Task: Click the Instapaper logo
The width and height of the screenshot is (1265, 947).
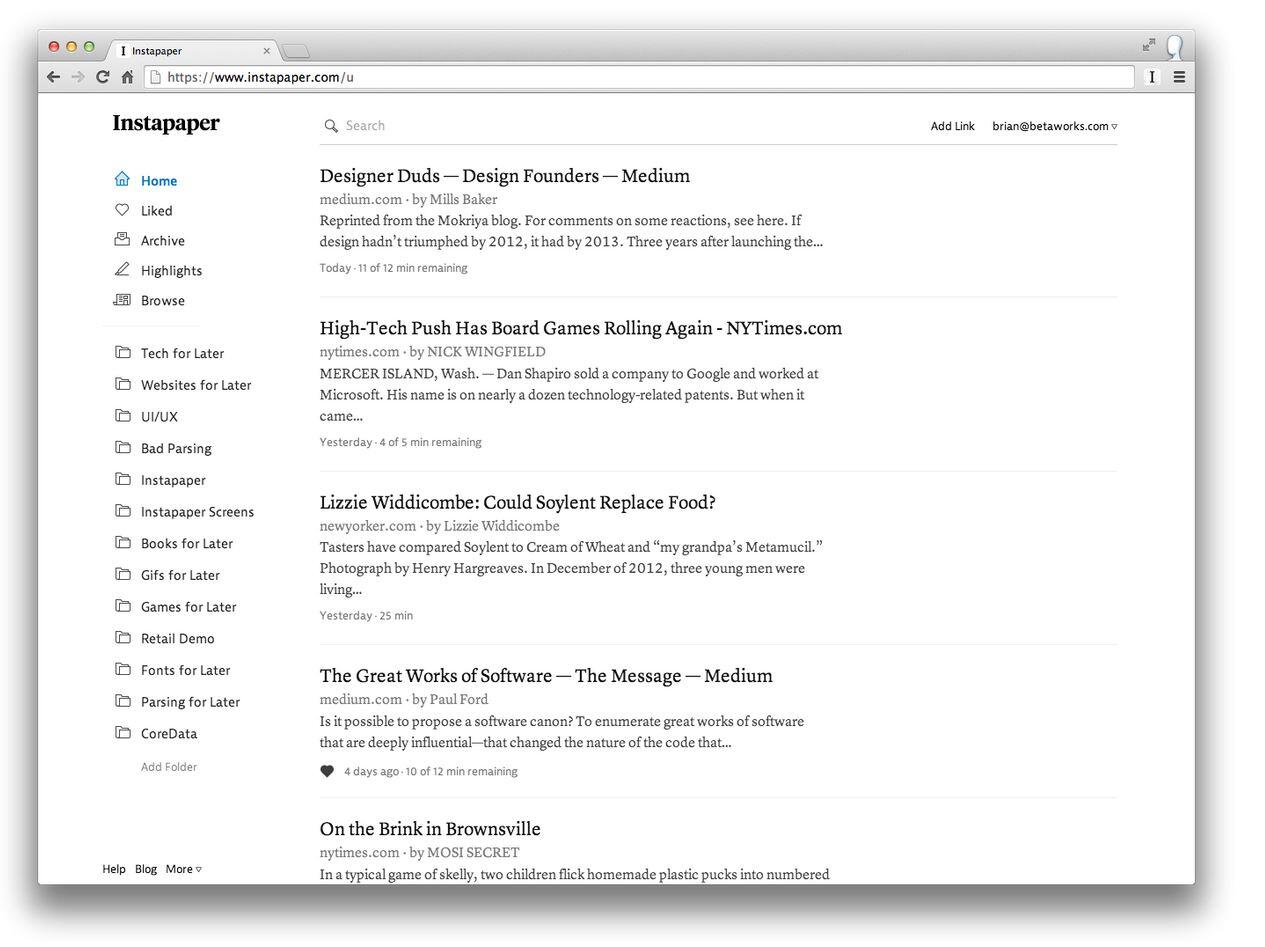Action: pyautogui.click(x=166, y=123)
